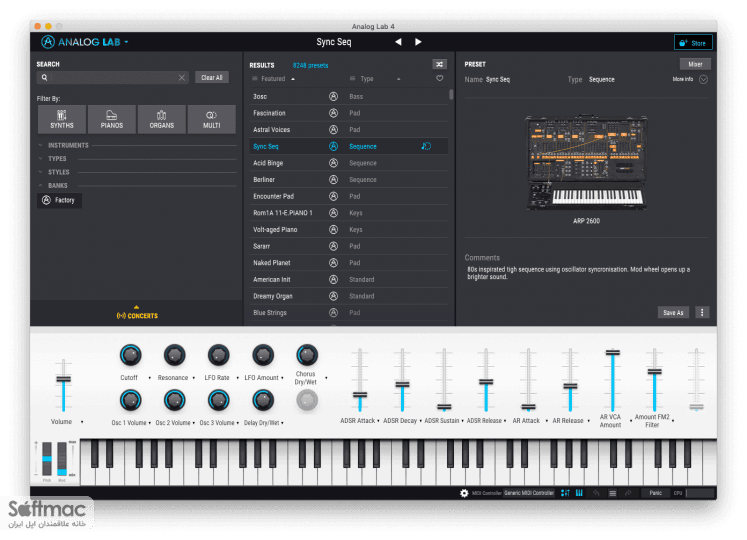
Task: Toggle the keyboard view icon
Action: point(579,493)
